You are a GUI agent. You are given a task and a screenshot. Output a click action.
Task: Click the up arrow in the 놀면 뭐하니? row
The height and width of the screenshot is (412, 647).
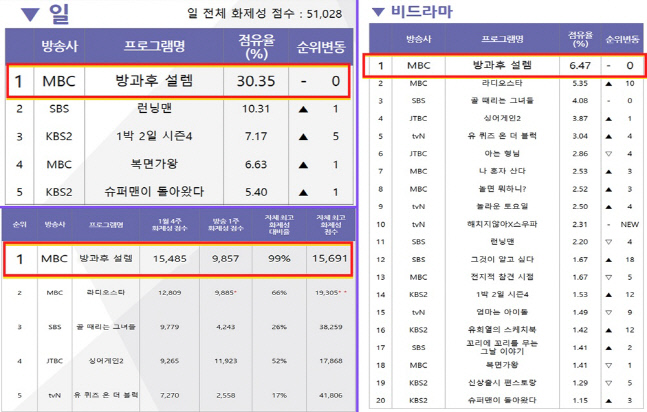point(609,189)
